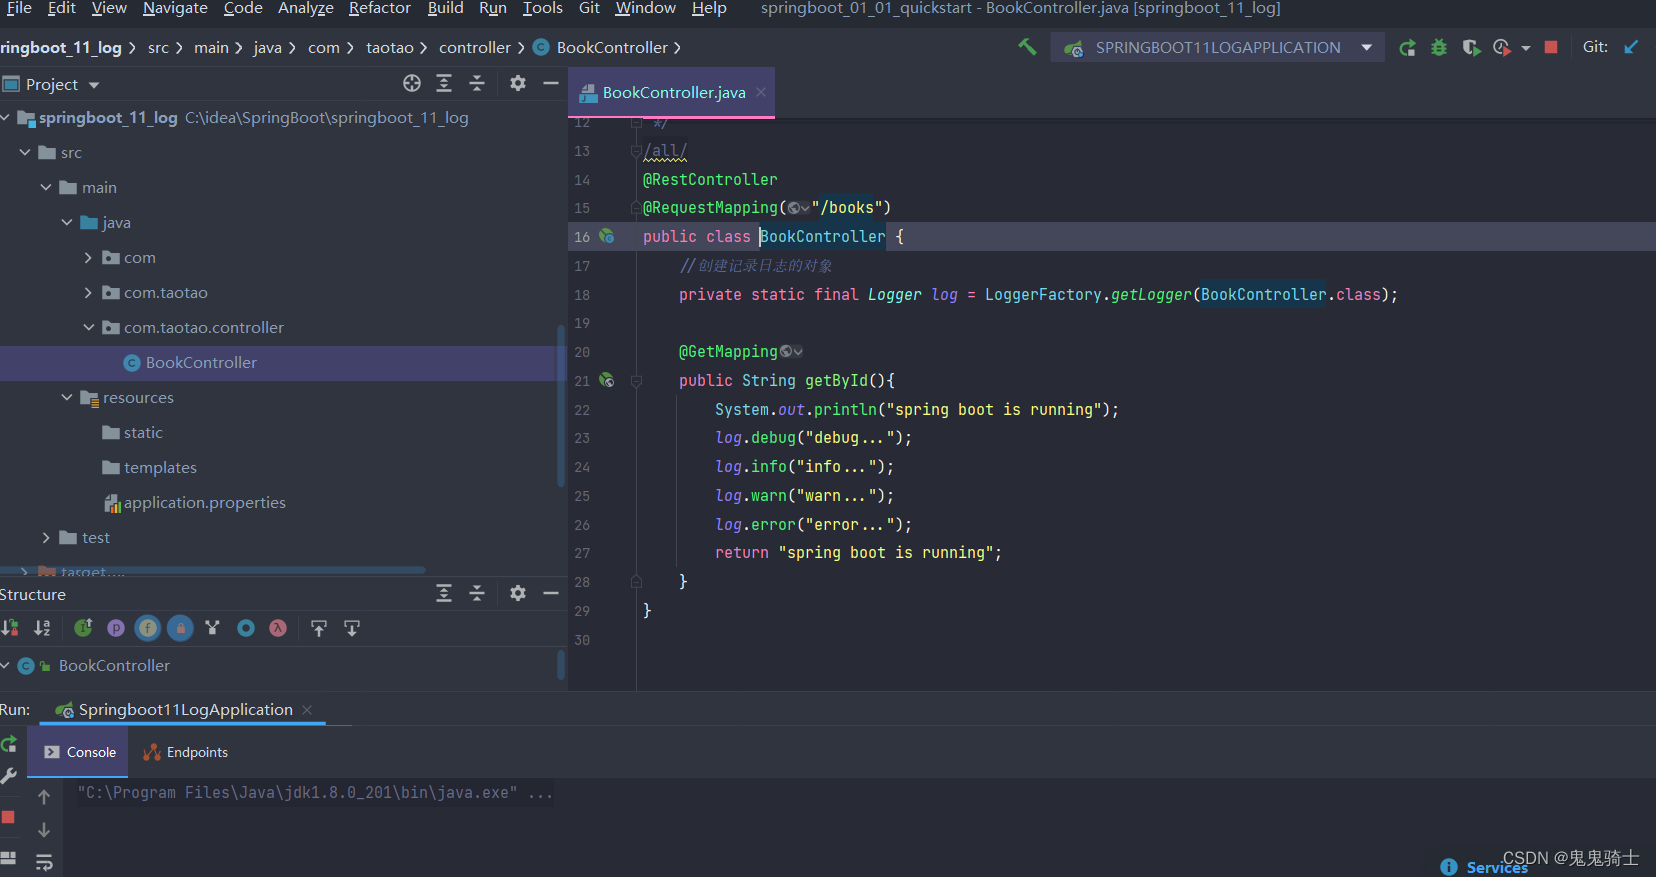Collapse the java folder
Image resolution: width=1656 pixels, height=877 pixels.
point(67,222)
